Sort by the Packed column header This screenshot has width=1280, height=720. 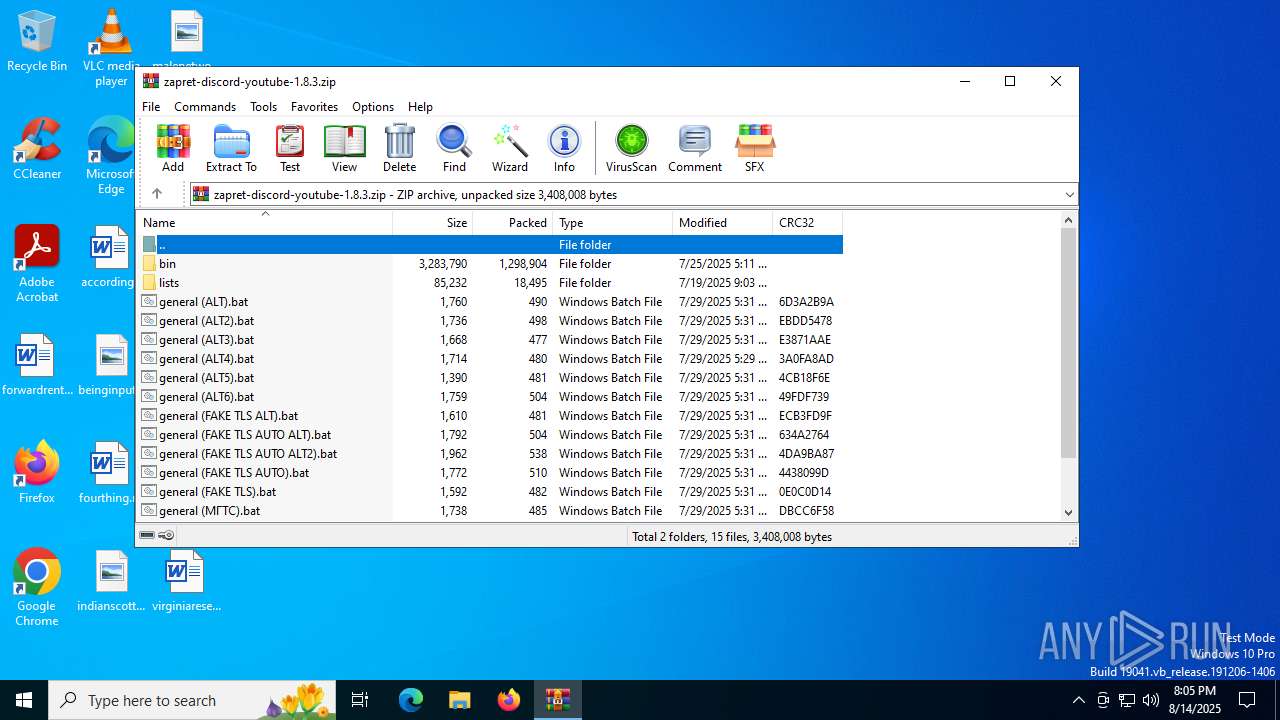click(513, 222)
